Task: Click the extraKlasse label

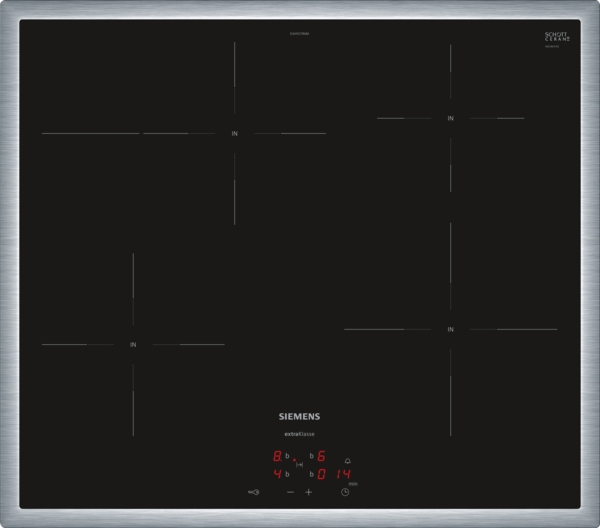Action: 299,434
